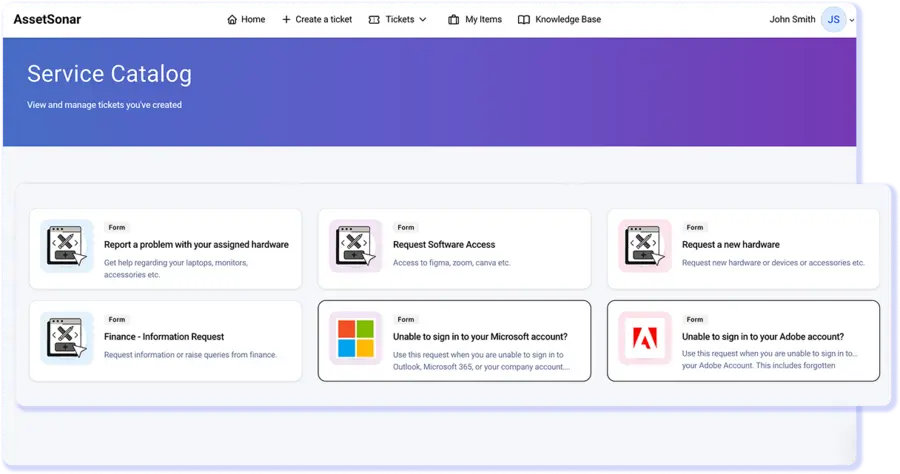
Task: Click the JS avatar circle
Action: 833,20
